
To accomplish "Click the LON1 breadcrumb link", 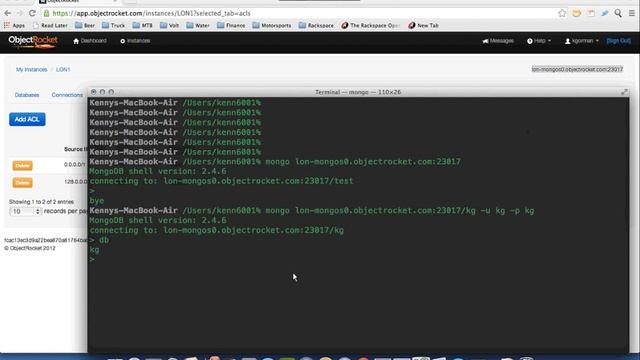I will point(63,70).
